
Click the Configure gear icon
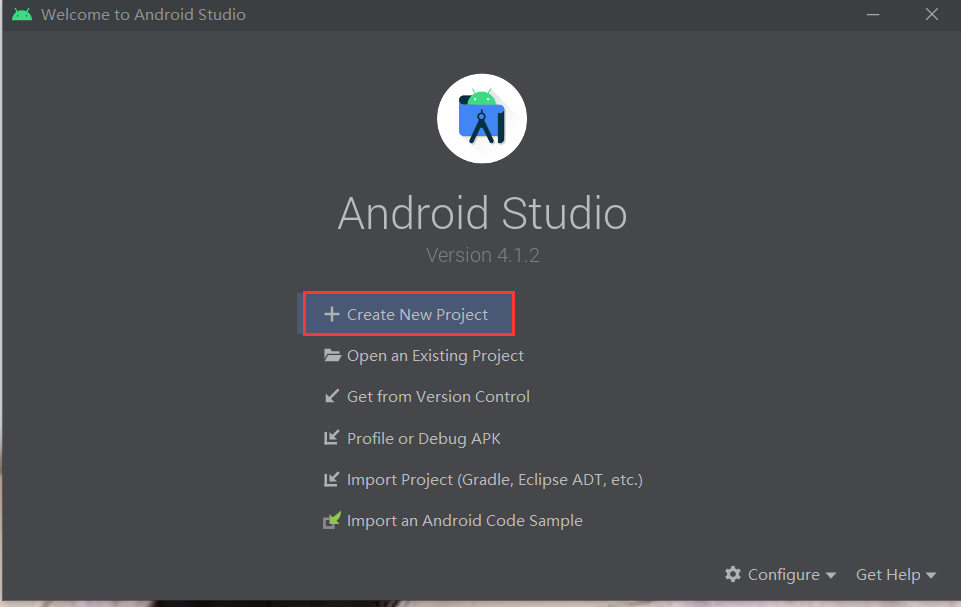[x=733, y=575]
